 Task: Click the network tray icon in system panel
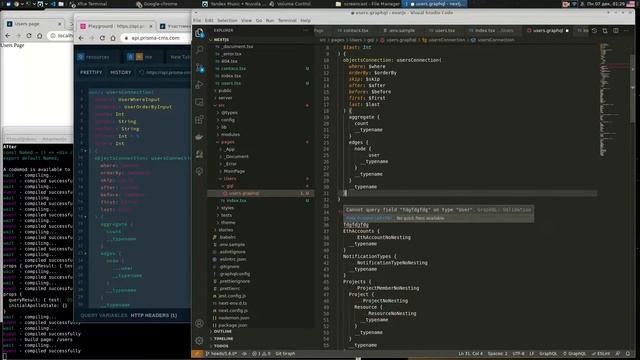pyautogui.click(x=574, y=4)
